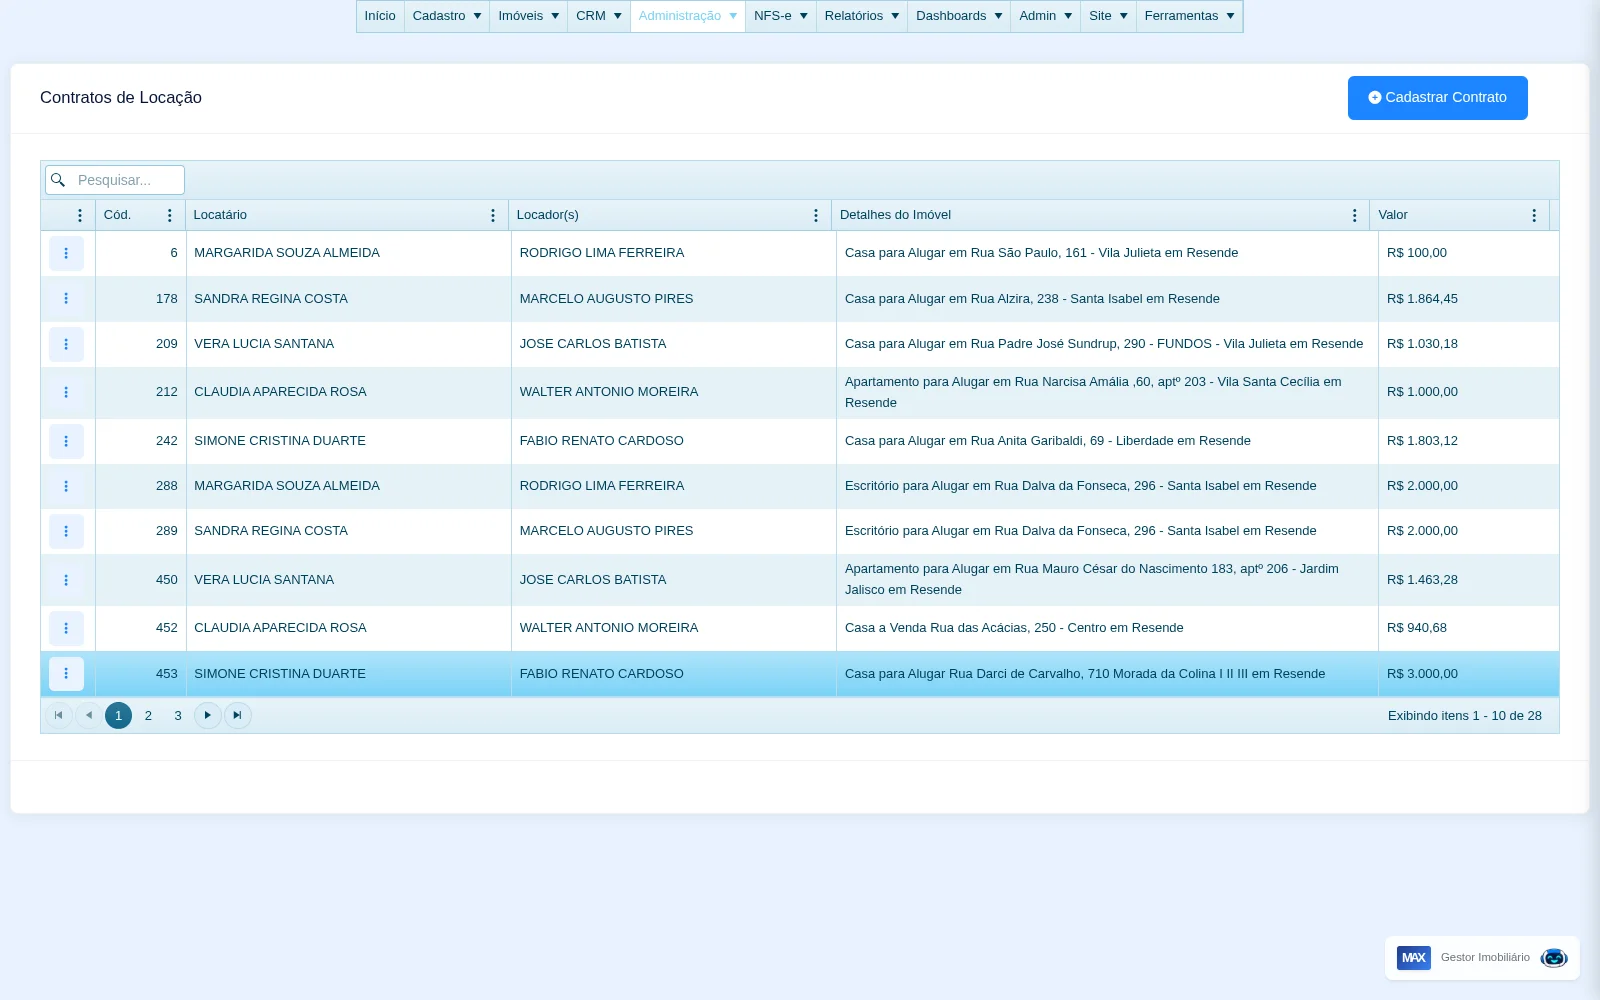
Task: Go to the Início menu item
Action: point(380,16)
